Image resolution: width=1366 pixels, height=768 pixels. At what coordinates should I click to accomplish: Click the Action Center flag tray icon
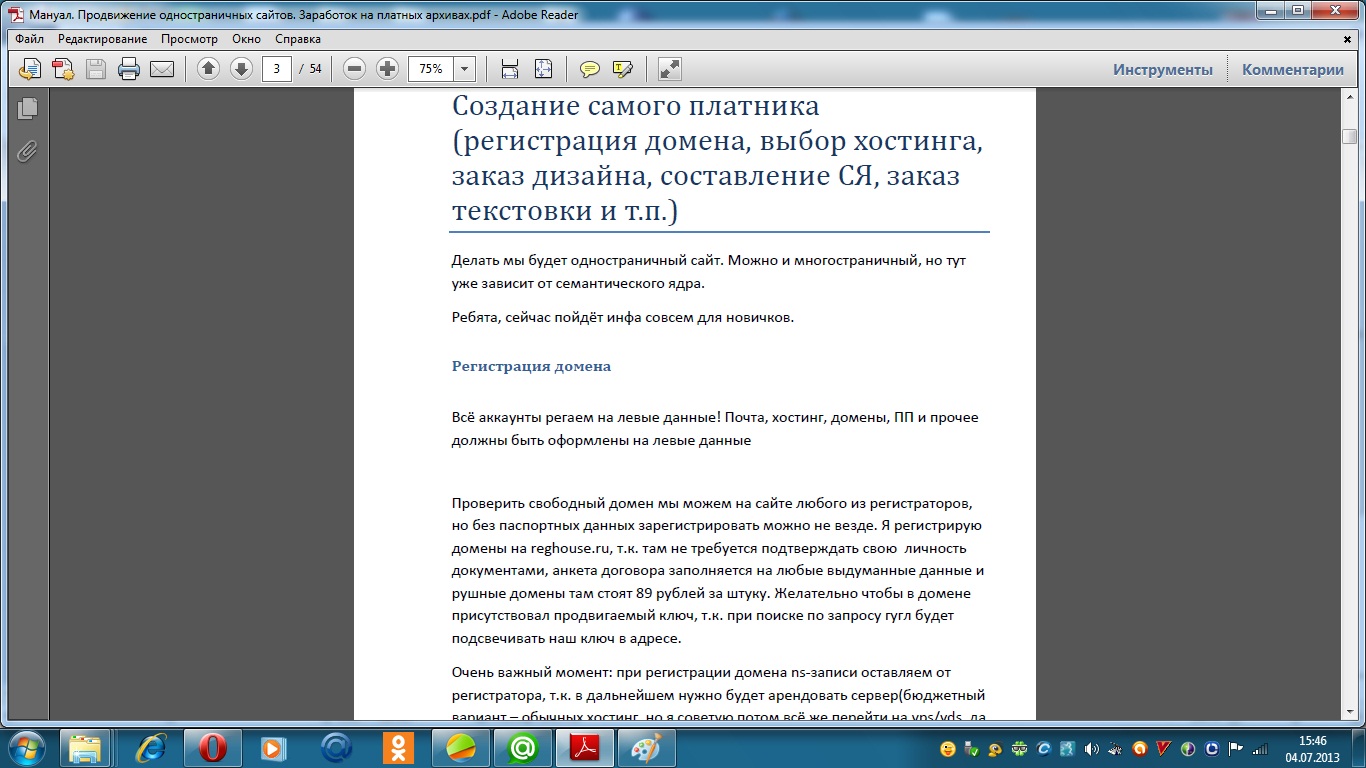[x=1236, y=748]
